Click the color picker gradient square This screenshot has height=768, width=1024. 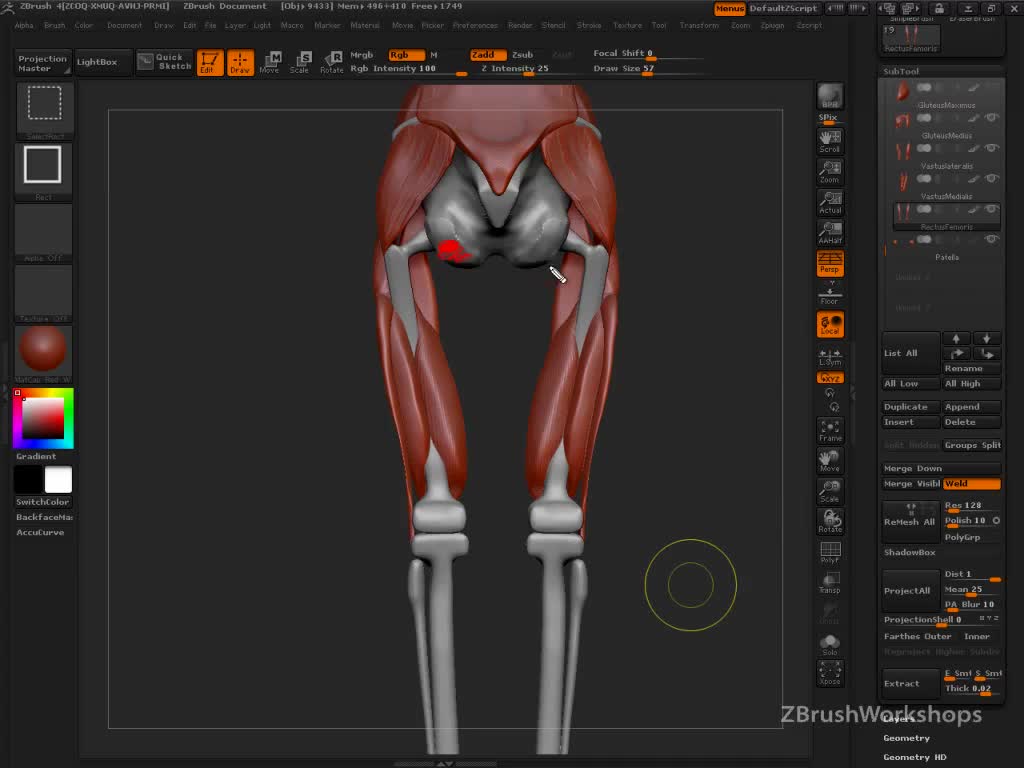[x=43, y=418]
